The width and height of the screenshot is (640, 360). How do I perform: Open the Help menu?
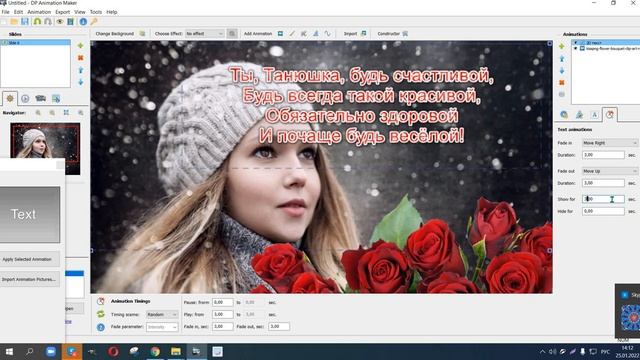click(111, 12)
